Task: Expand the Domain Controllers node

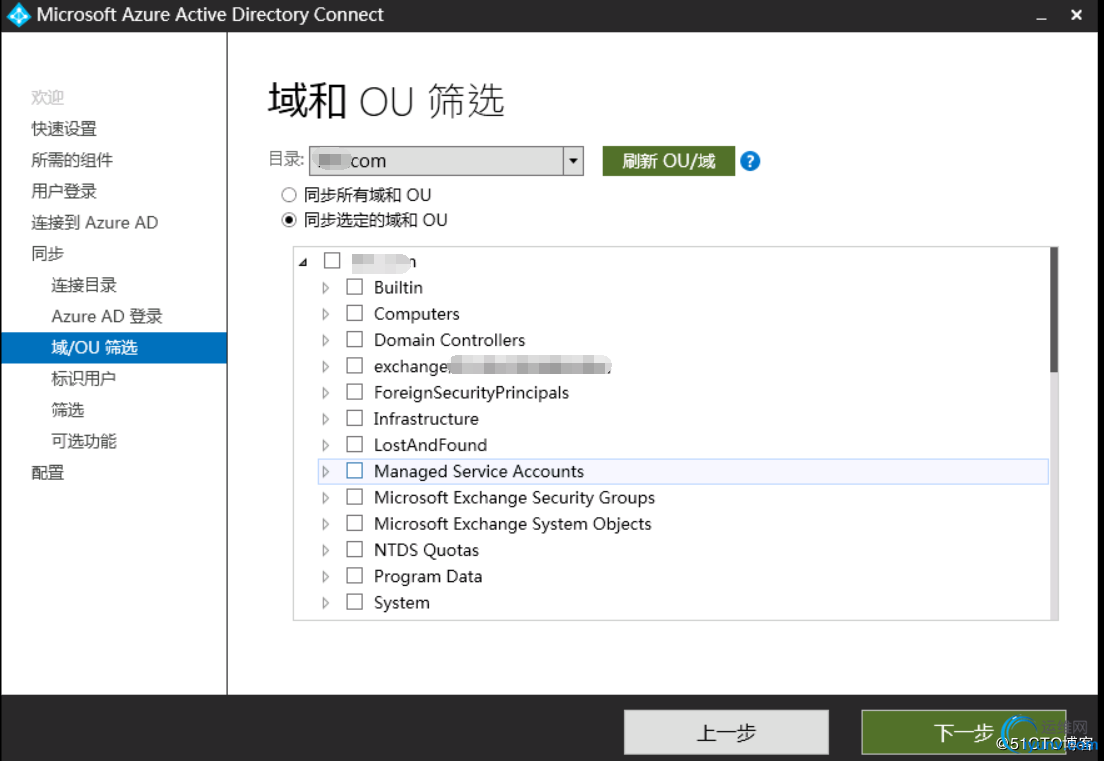Action: (325, 341)
